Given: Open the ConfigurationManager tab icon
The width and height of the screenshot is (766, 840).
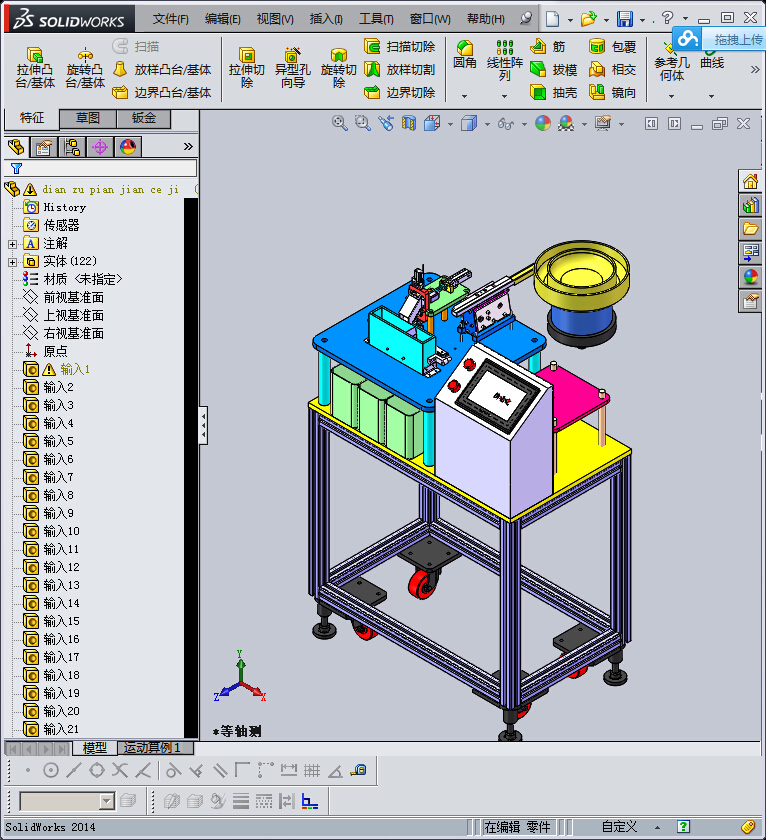Looking at the screenshot, I should pos(72,146).
